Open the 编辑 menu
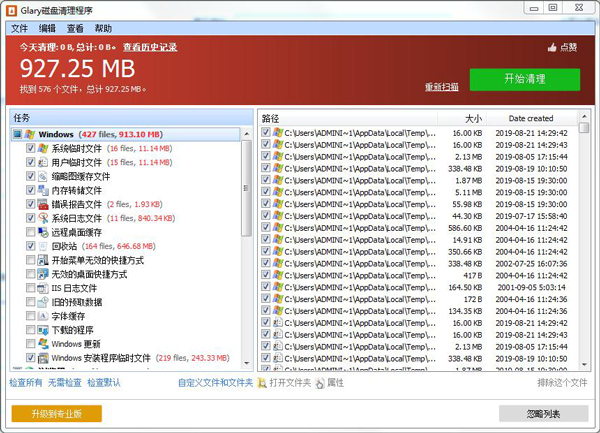 [47, 28]
